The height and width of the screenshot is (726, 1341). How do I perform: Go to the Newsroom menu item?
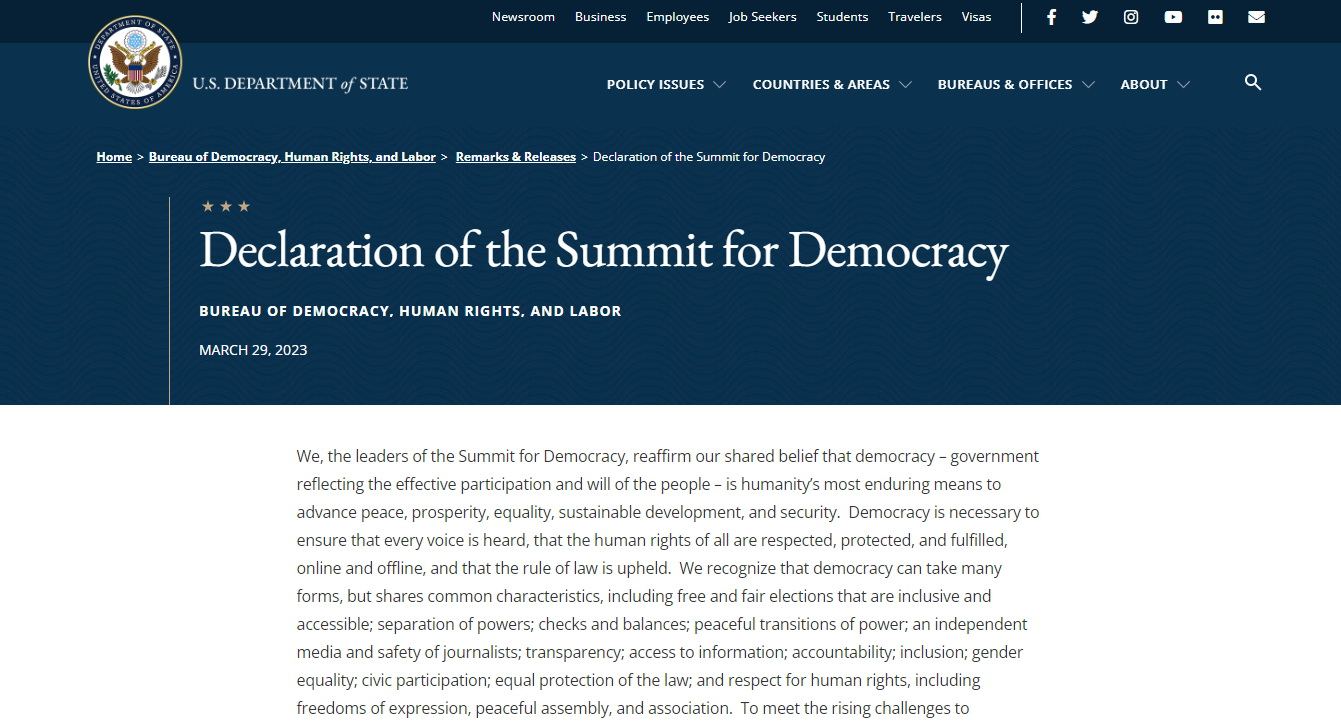coord(523,17)
